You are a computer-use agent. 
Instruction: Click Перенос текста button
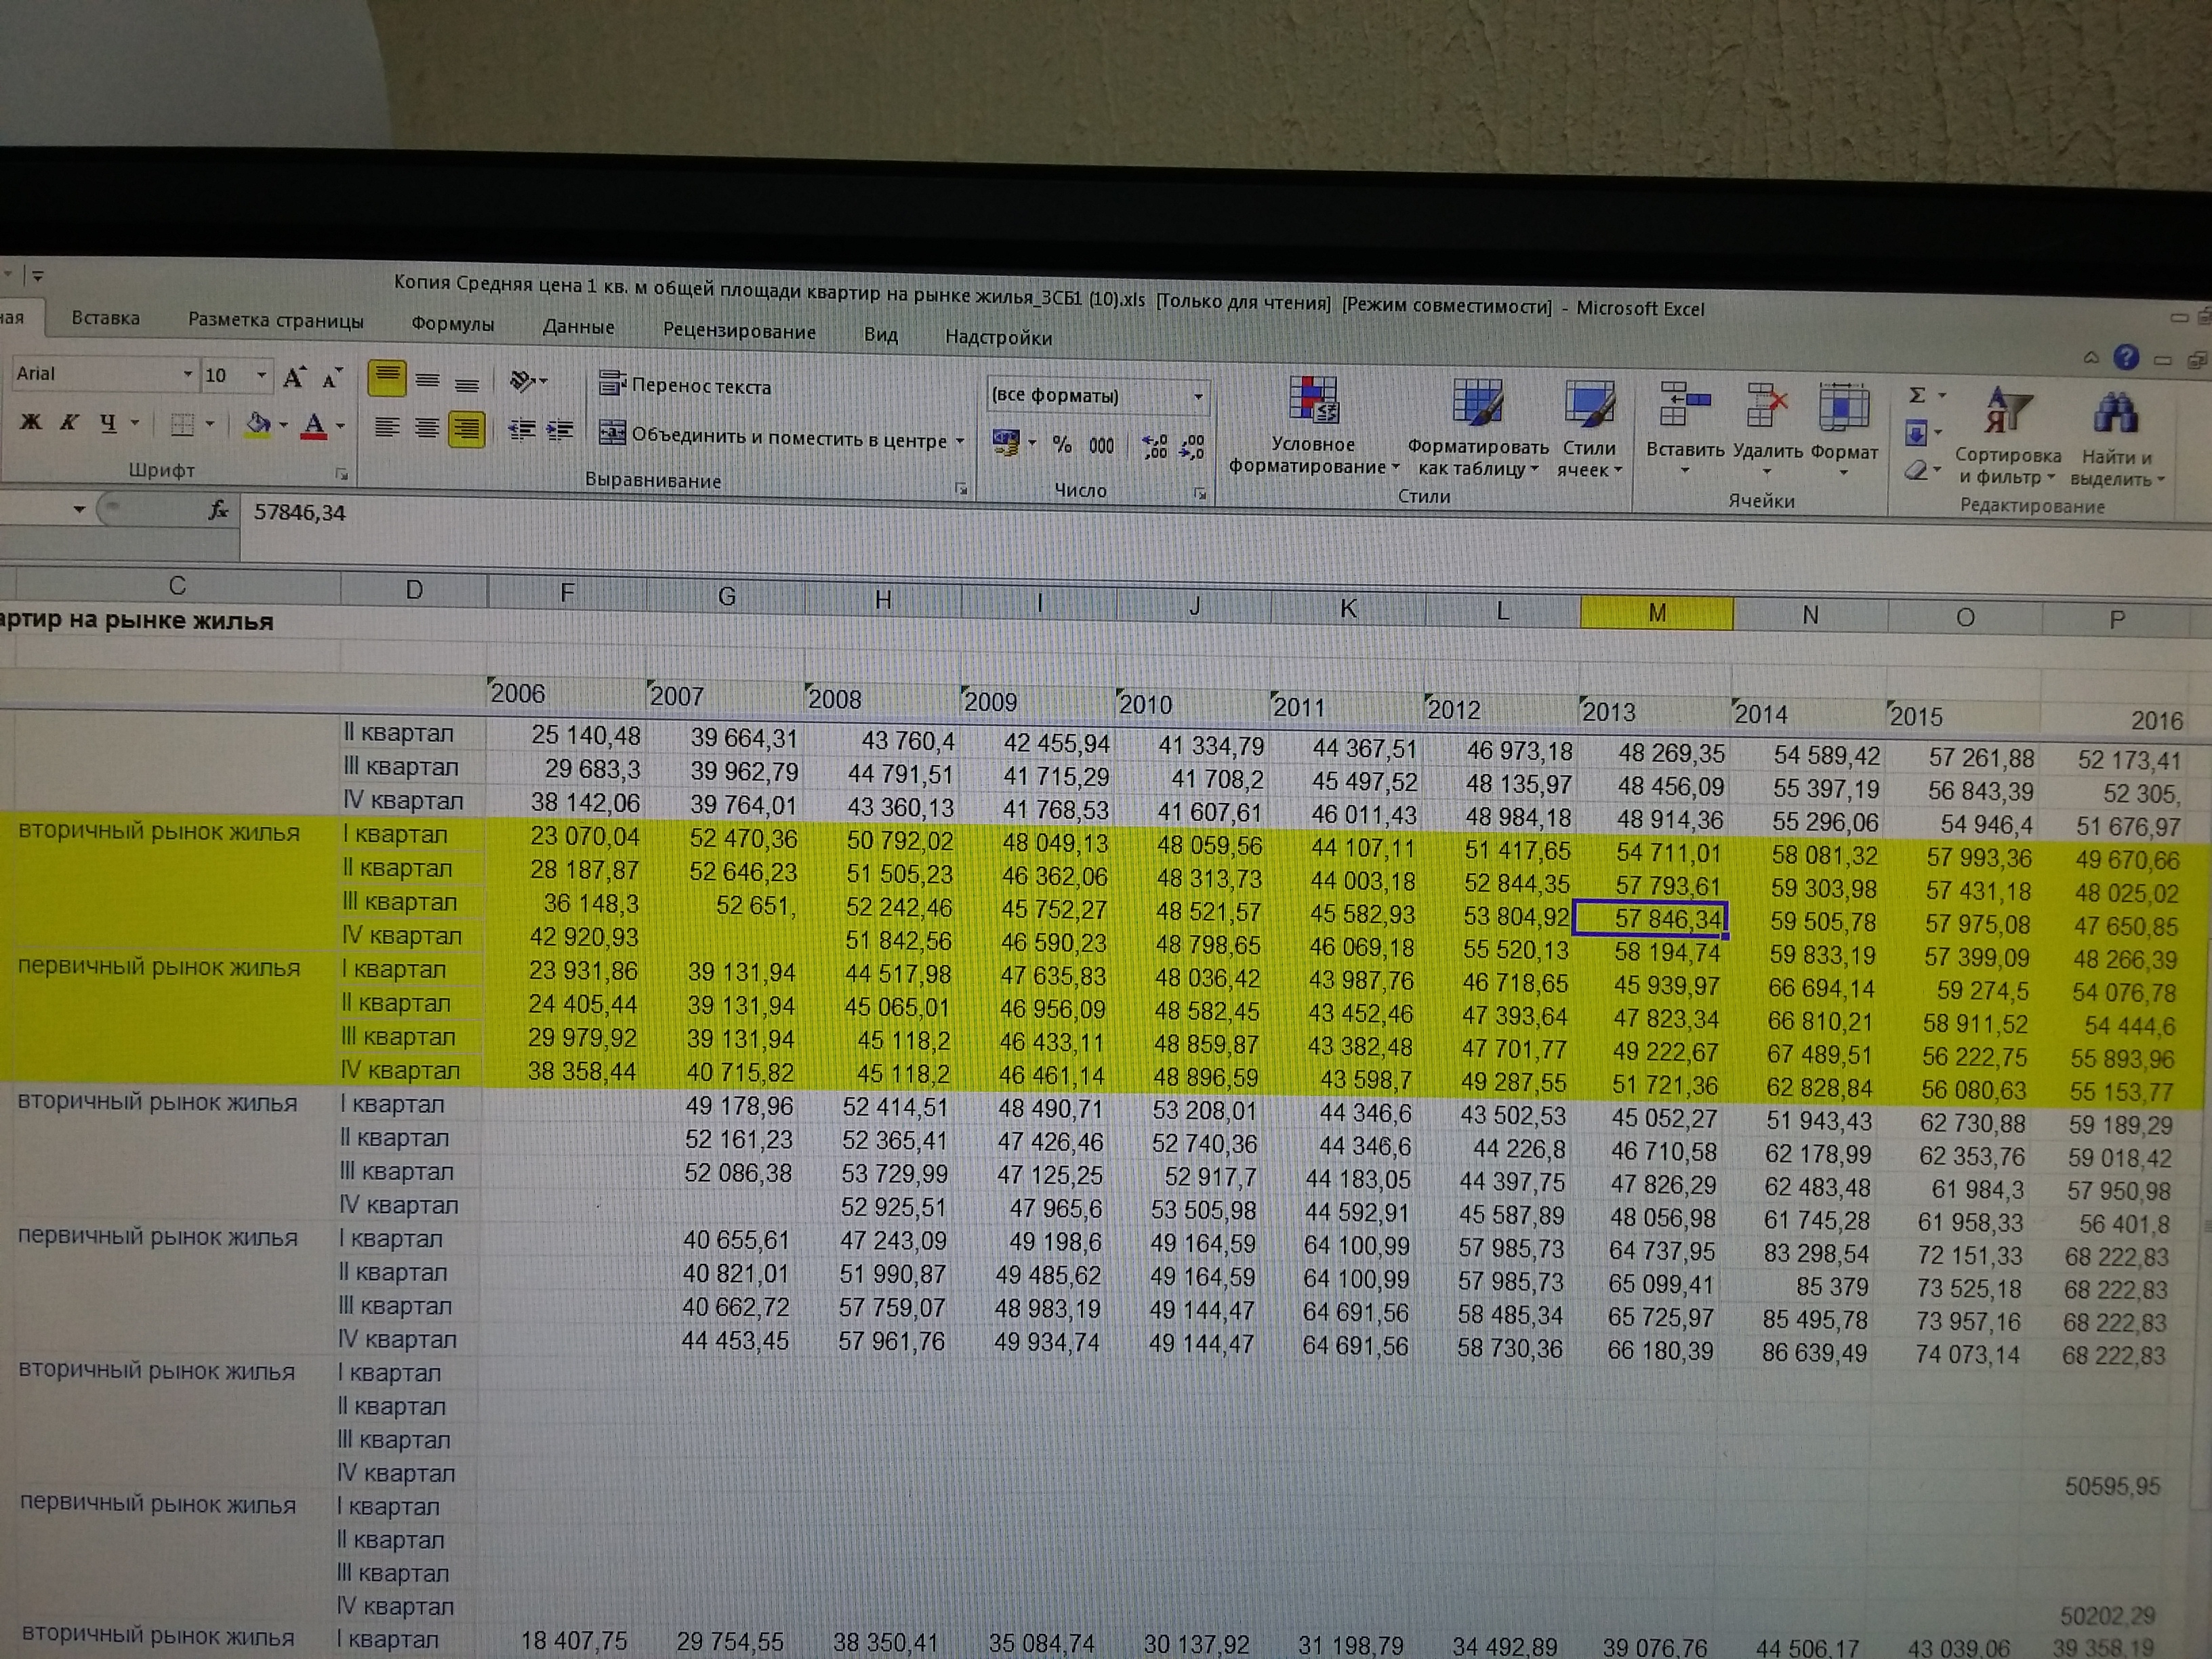686,385
